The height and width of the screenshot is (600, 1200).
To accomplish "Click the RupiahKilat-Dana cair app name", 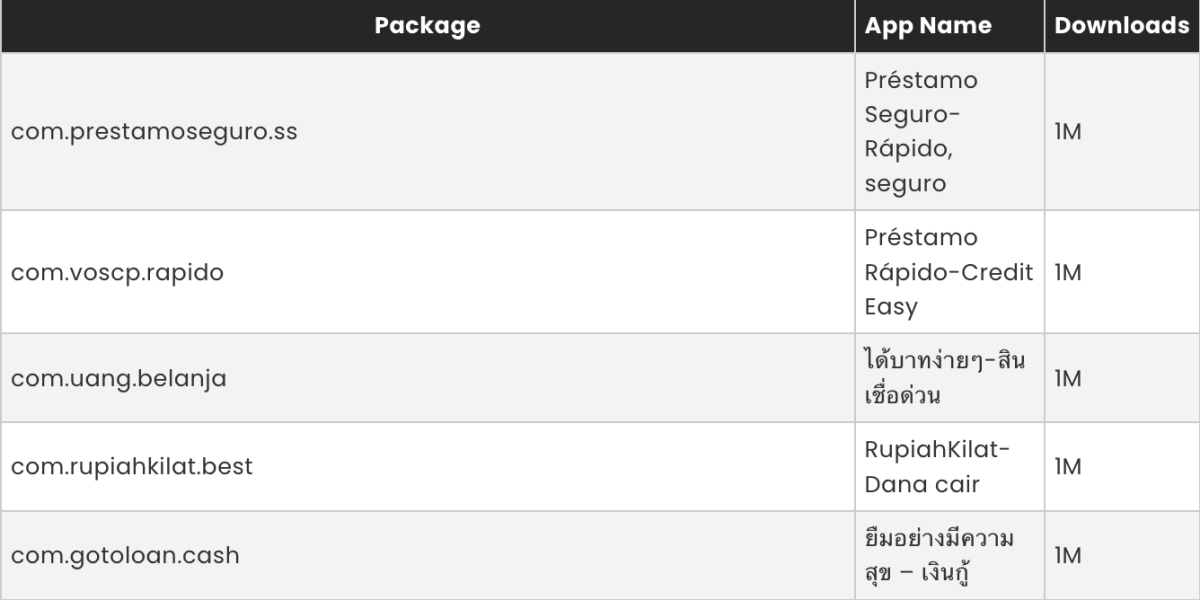I will click(x=937, y=467).
